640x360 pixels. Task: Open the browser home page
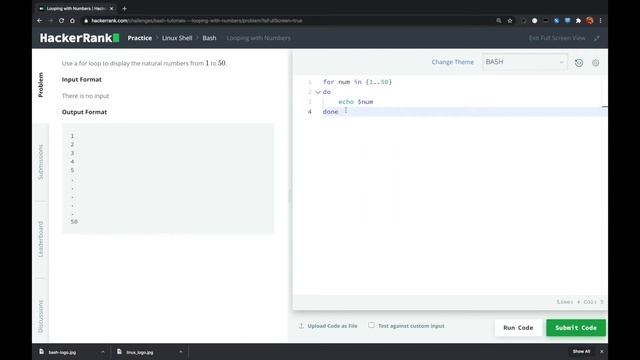[x=72, y=20]
